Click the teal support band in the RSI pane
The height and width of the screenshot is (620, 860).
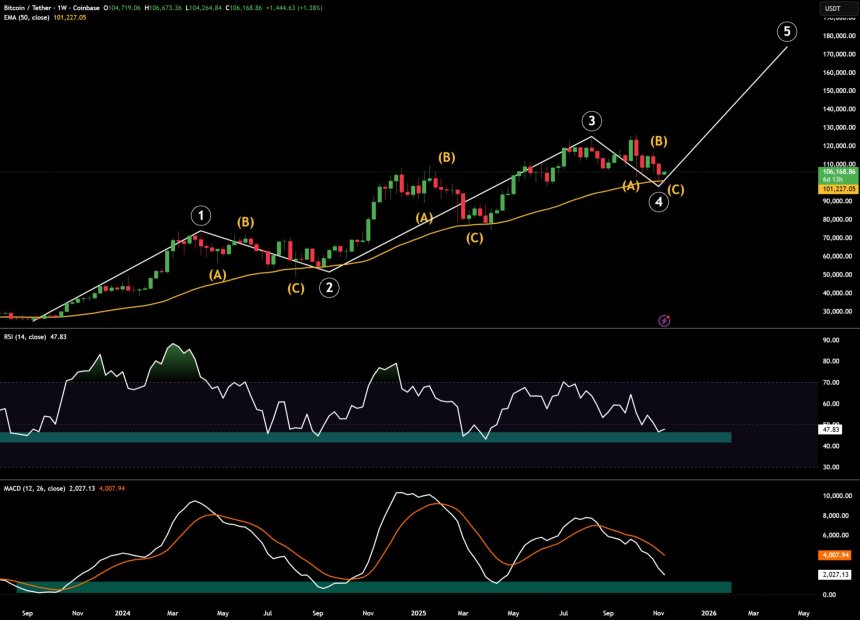(x=350, y=438)
